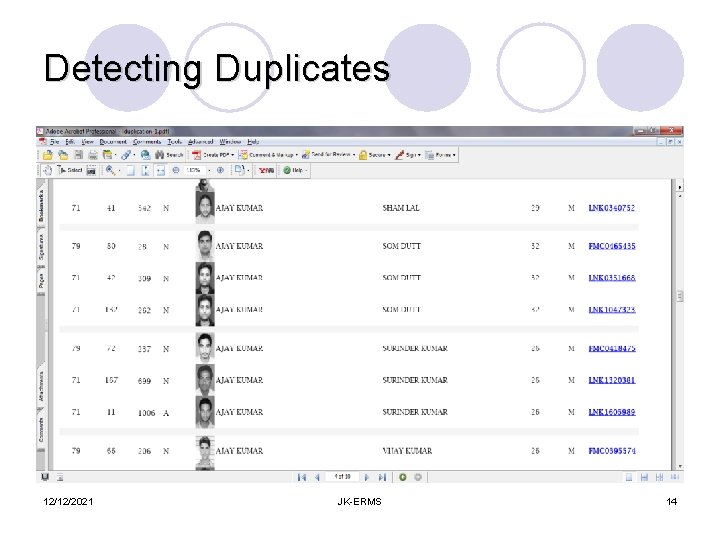Image resolution: width=720 pixels, height=540 pixels.
Task: Open link LNK0340752
Action: click(x=612, y=208)
